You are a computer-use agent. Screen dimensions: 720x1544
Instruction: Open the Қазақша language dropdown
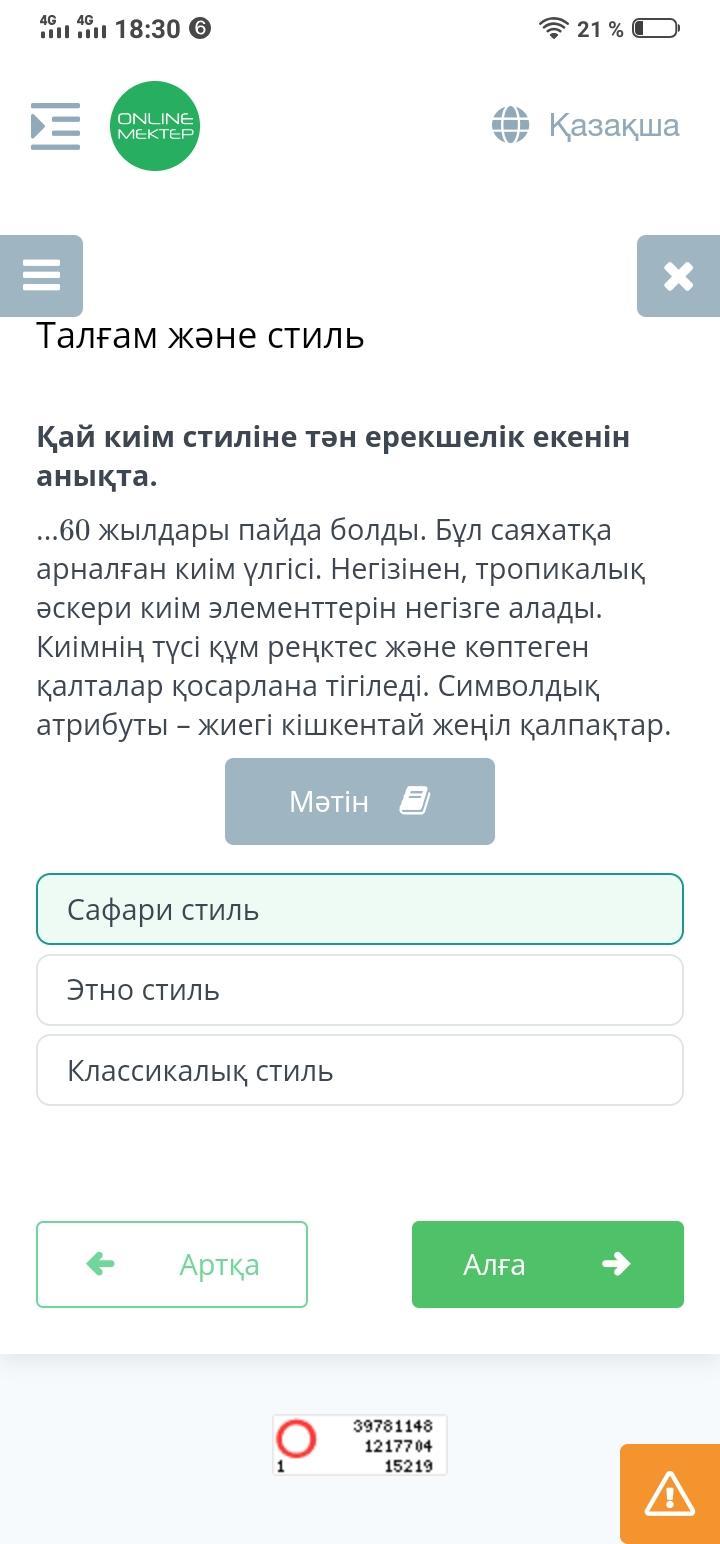click(x=613, y=126)
